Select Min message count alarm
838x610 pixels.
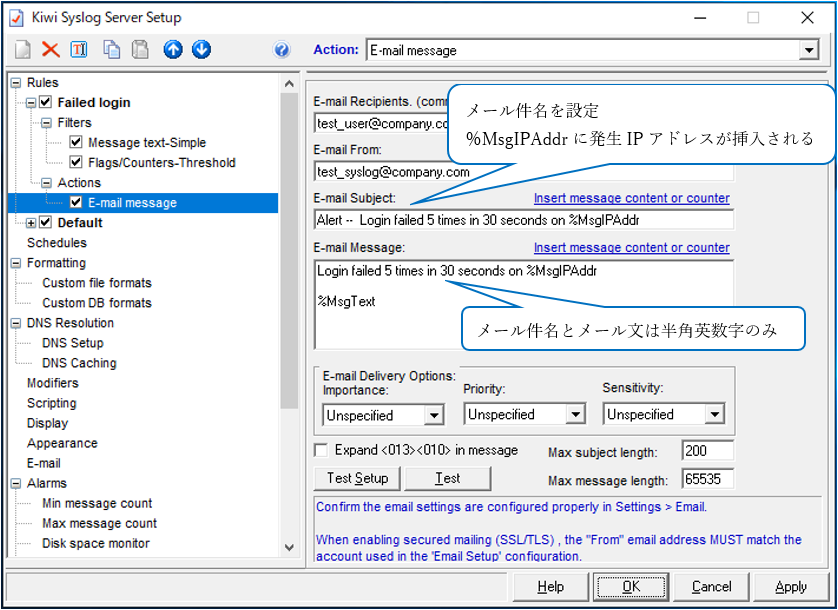[x=97, y=503]
